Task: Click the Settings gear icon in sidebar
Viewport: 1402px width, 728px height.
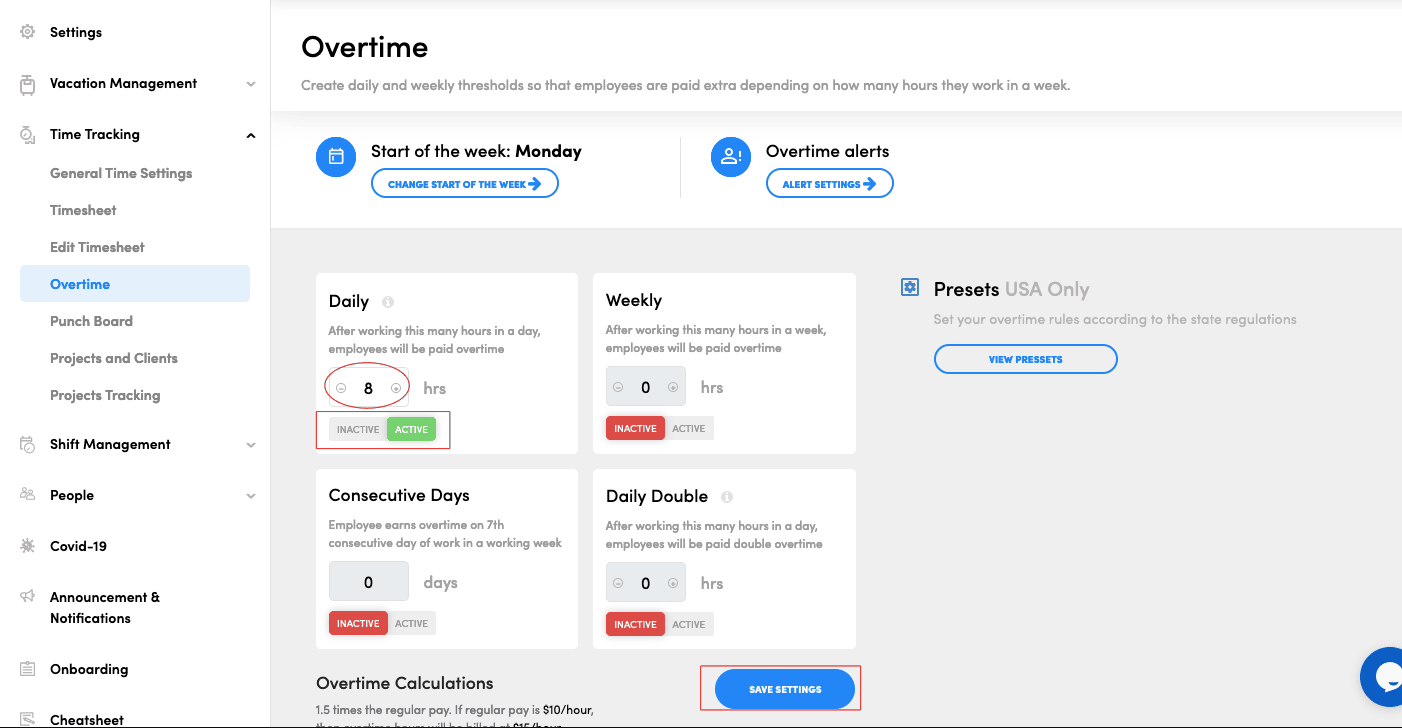Action: [x=27, y=31]
